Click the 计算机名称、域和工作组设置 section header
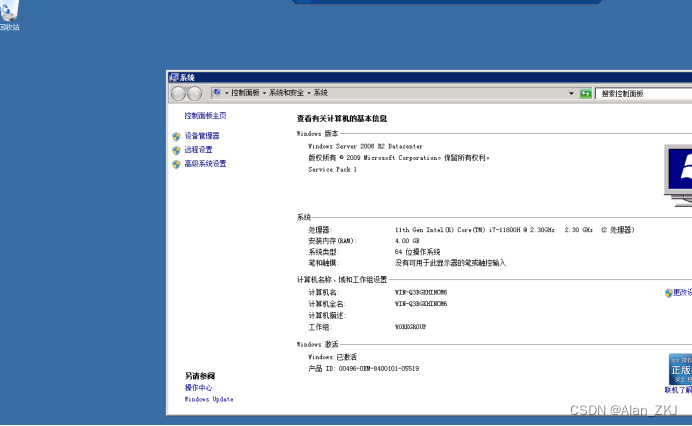Screen dimensions: 692x426 pos(342,280)
